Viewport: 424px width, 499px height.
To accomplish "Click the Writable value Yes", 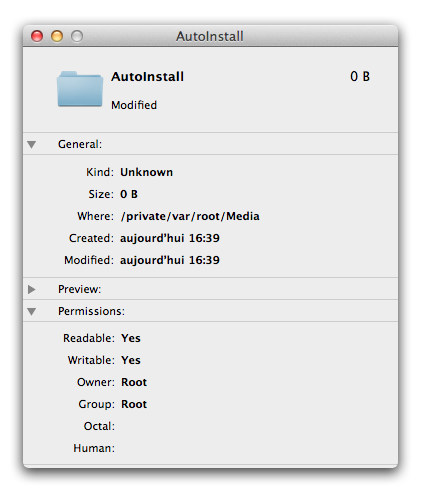I will tap(131, 360).
